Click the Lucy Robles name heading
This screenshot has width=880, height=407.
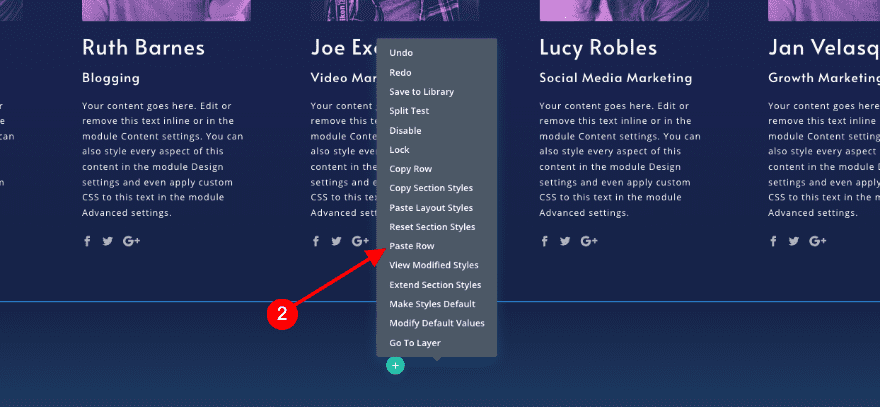(x=598, y=48)
